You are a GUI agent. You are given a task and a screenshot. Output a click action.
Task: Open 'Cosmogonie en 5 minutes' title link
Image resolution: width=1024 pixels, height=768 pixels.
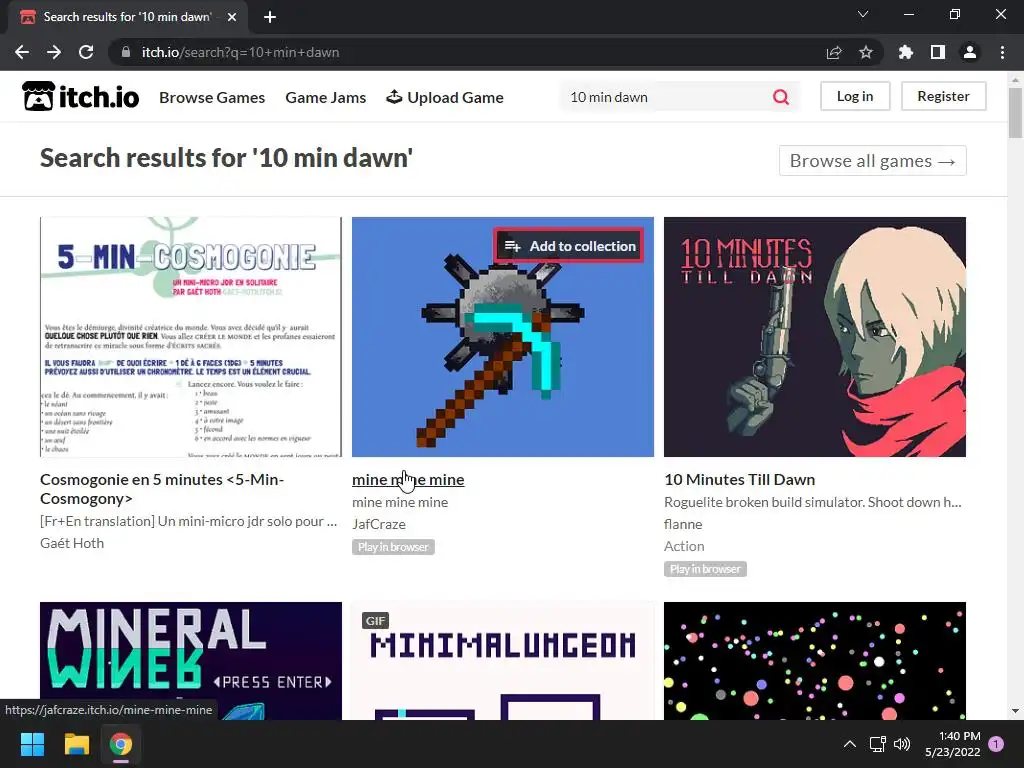click(162, 489)
